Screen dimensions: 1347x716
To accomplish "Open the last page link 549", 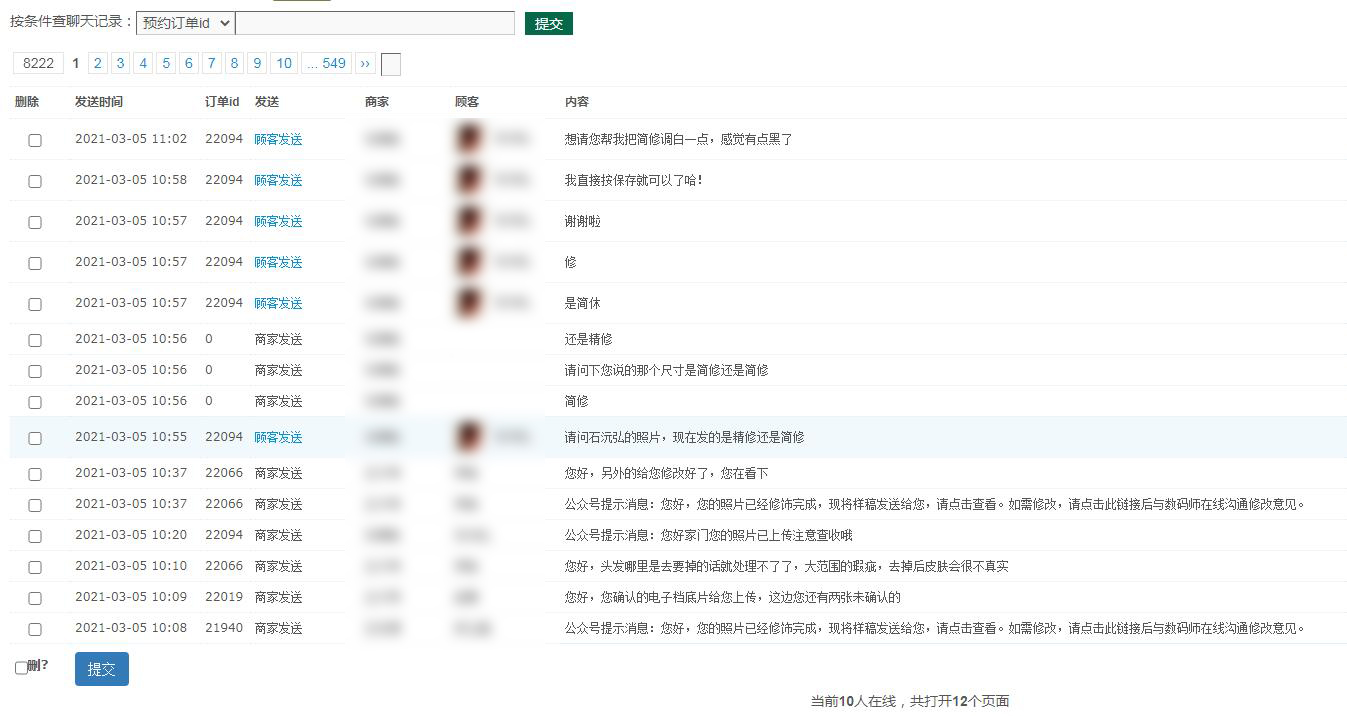I will point(326,64).
